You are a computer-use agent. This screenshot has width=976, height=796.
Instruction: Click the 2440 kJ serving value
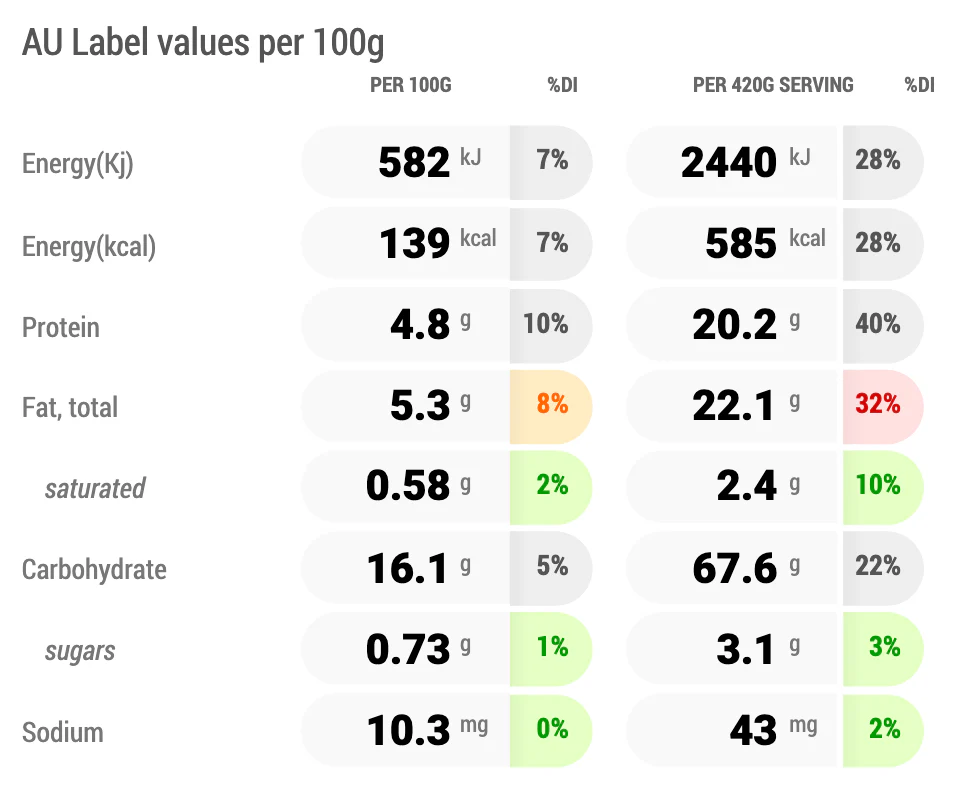pyautogui.click(x=745, y=162)
